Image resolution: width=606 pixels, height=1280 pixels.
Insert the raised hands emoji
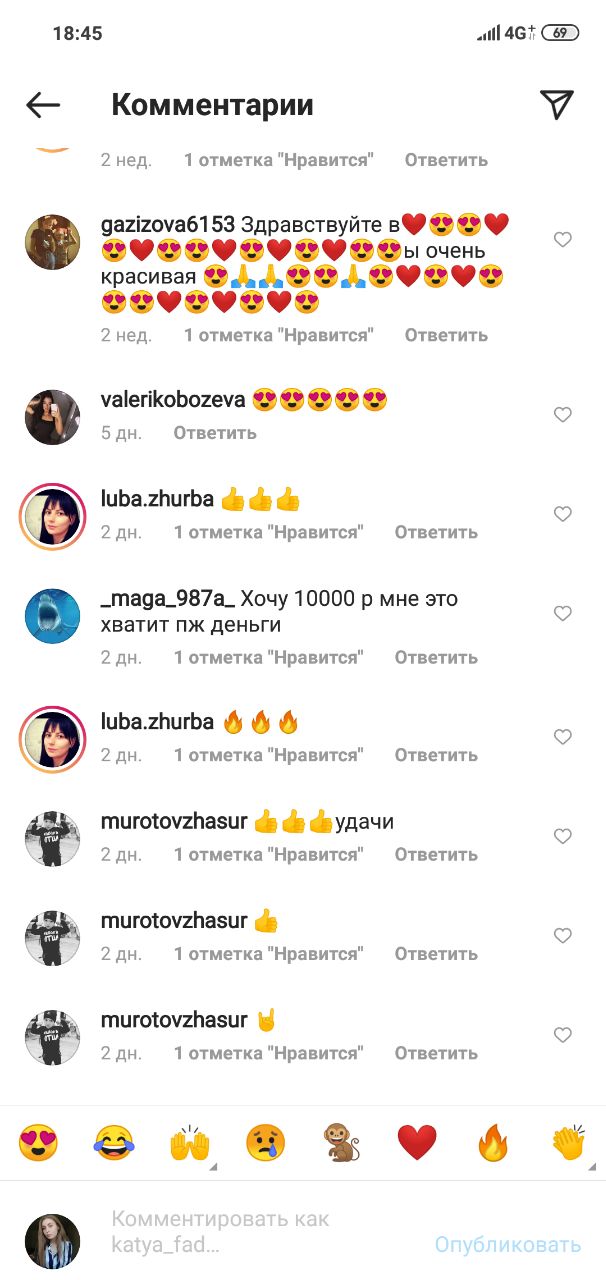coord(189,1142)
